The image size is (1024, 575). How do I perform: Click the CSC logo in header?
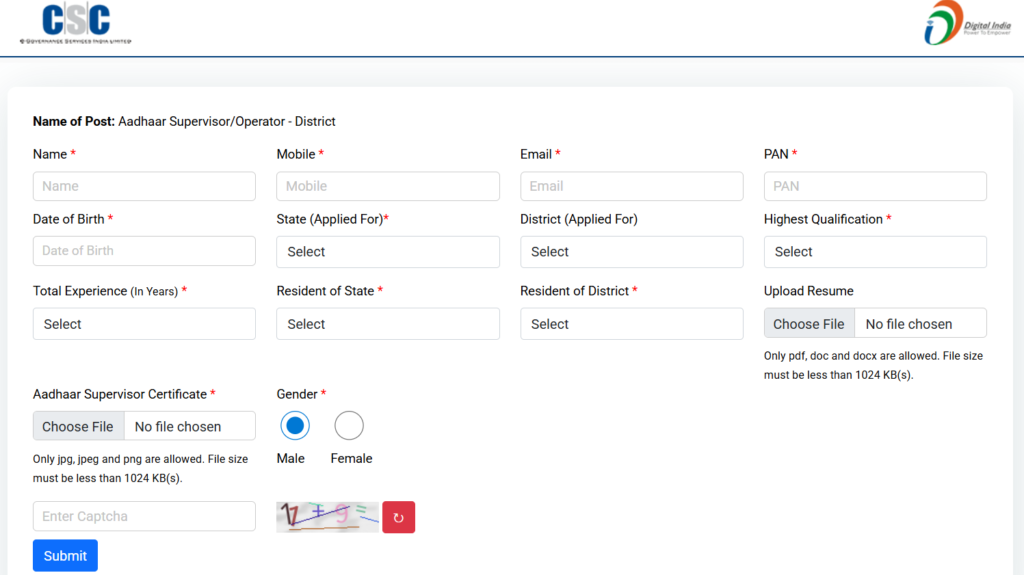(x=75, y=24)
